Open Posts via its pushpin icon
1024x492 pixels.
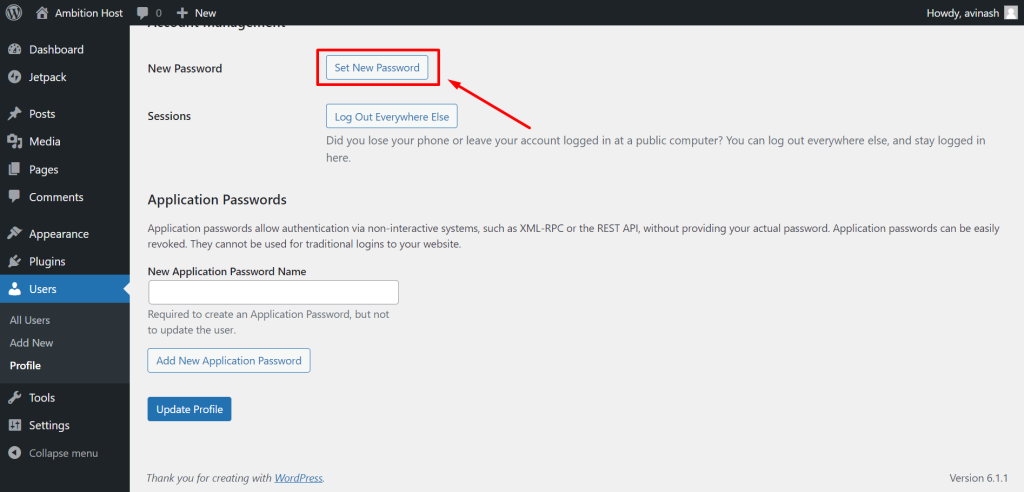point(14,114)
